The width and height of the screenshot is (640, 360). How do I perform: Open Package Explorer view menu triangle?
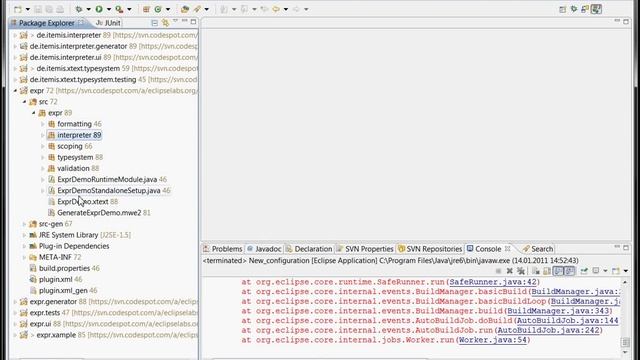pyautogui.click(x=176, y=21)
